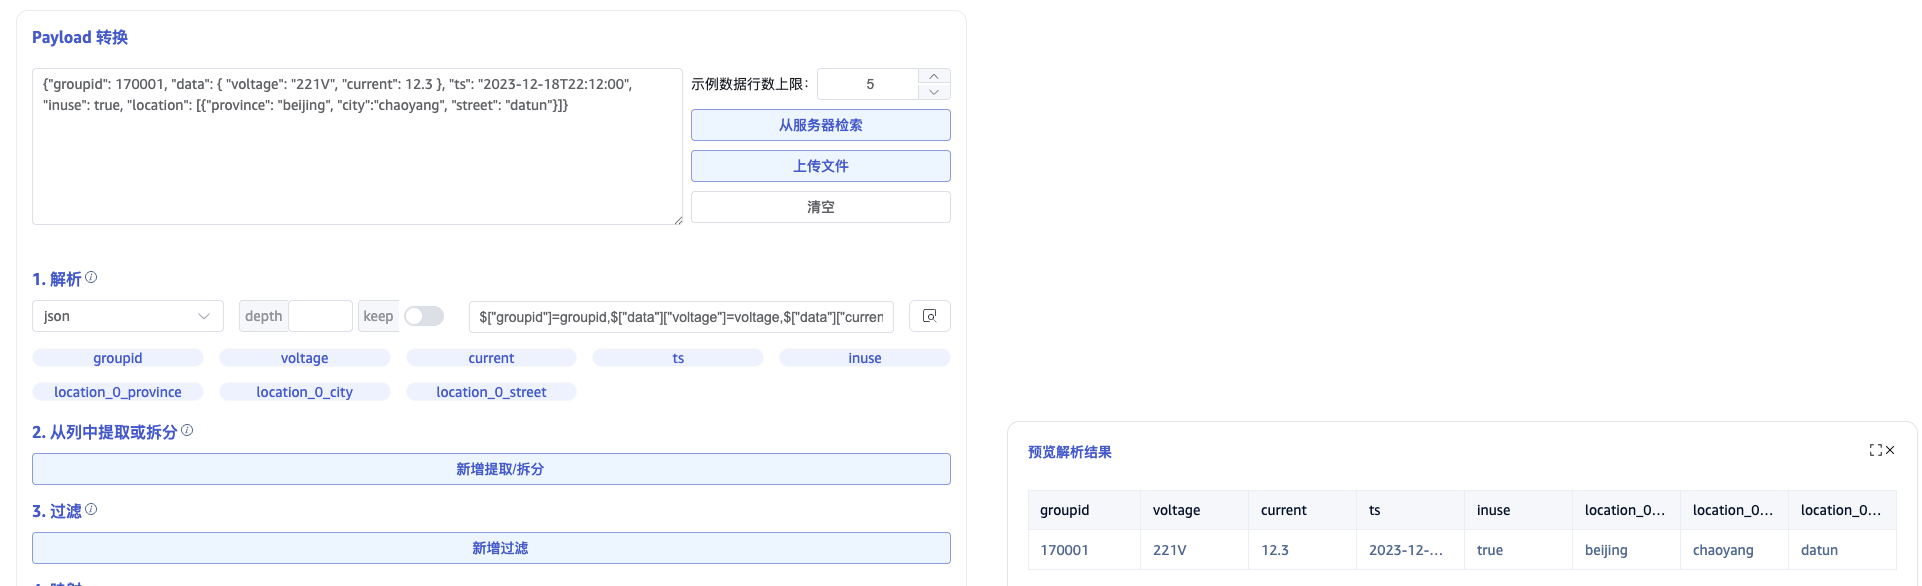This screenshot has height=586, width=1922.
Task: Click the info icon next to 3. 过滤
Action: tap(91, 510)
